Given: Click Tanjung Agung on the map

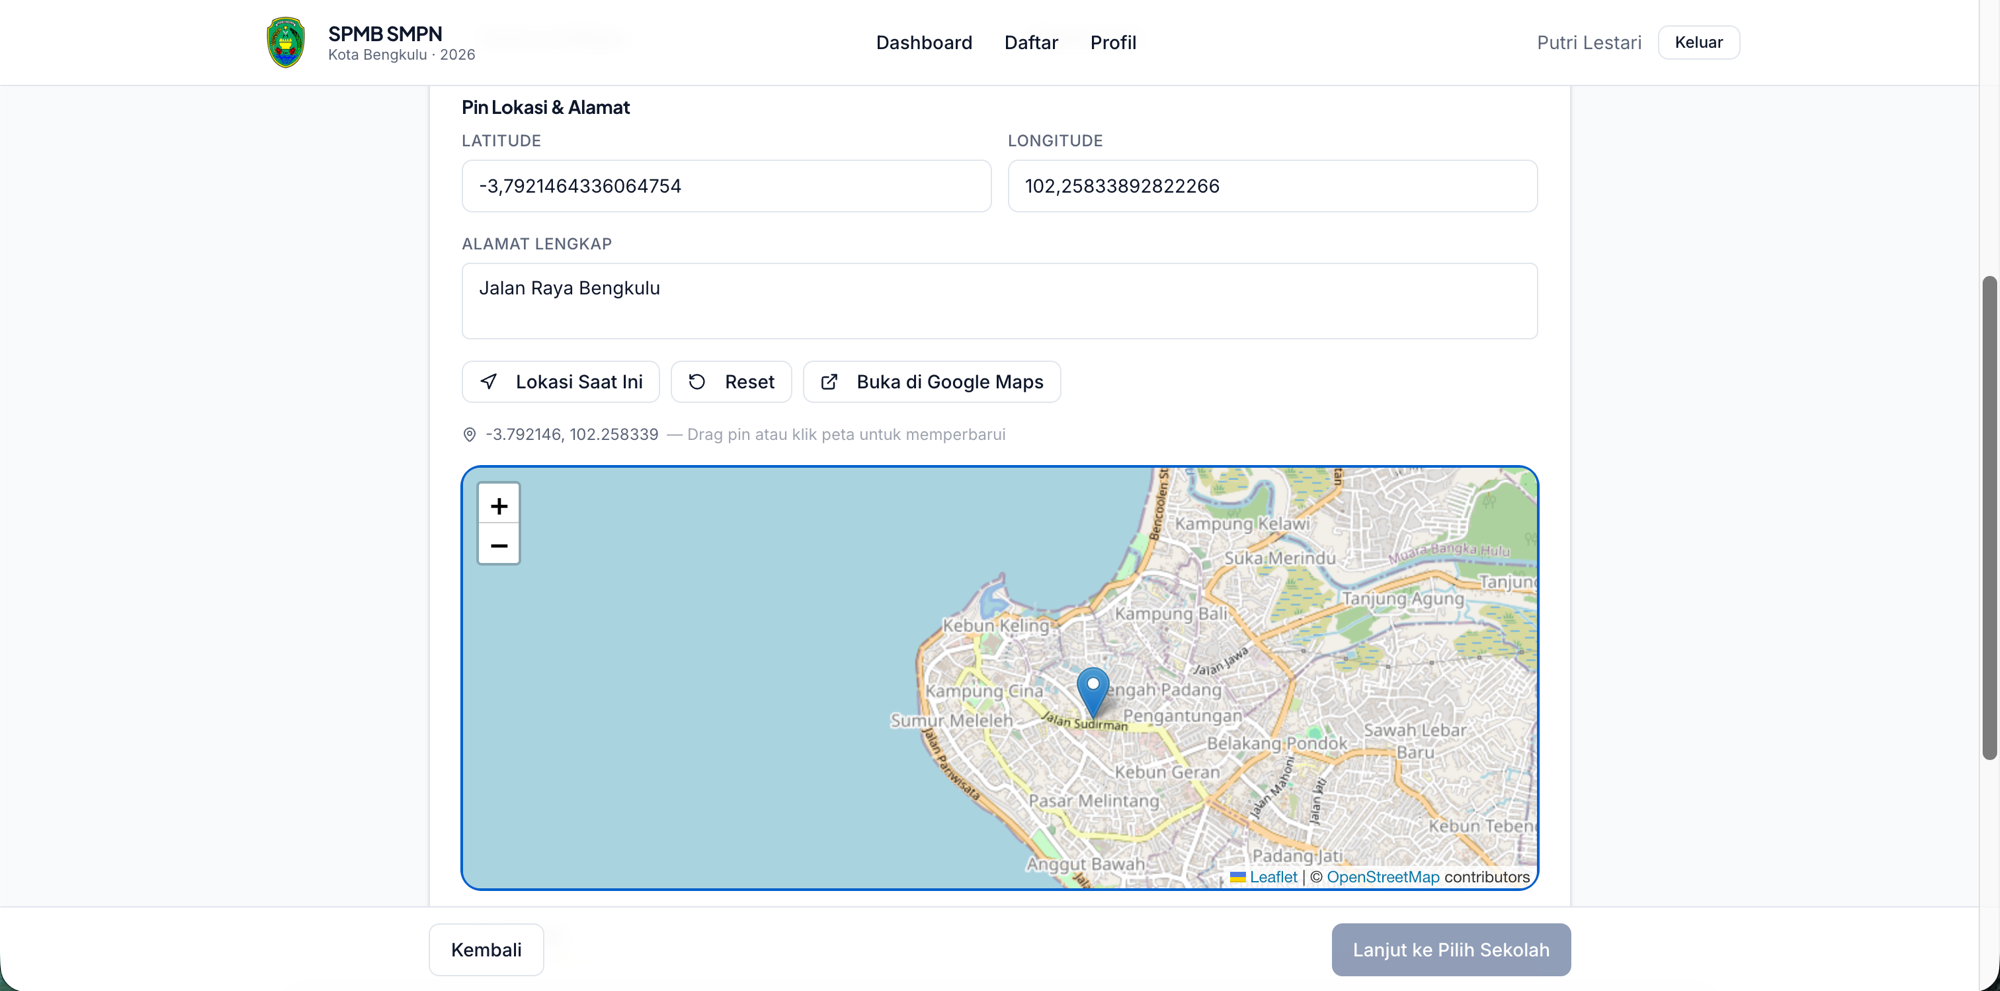Looking at the screenshot, I should (x=1403, y=599).
